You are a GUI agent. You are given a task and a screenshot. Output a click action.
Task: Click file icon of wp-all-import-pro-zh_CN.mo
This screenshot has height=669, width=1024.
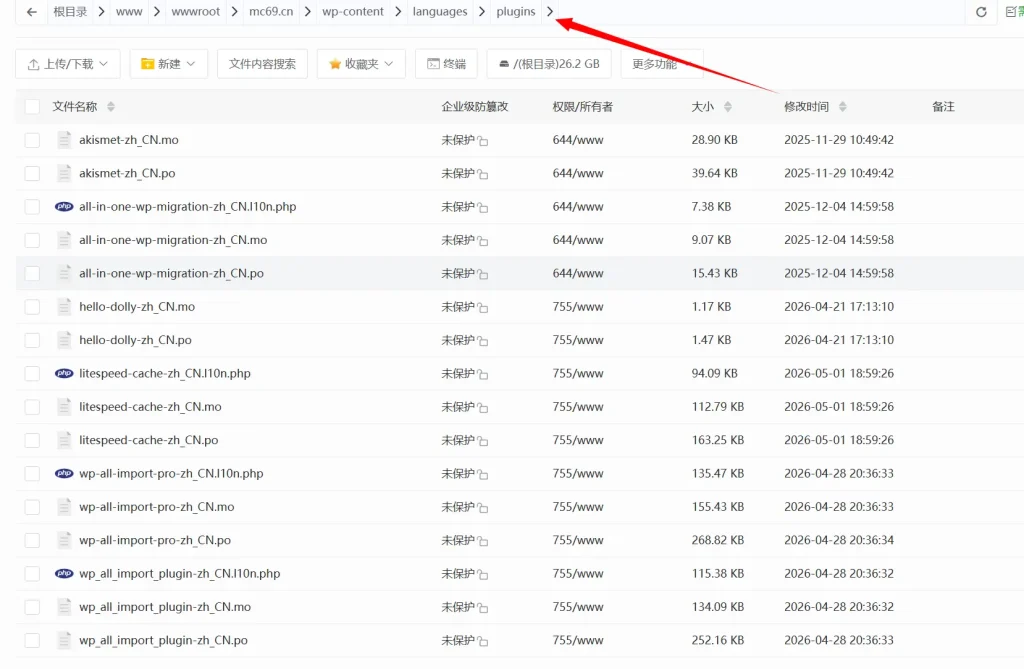click(64, 506)
